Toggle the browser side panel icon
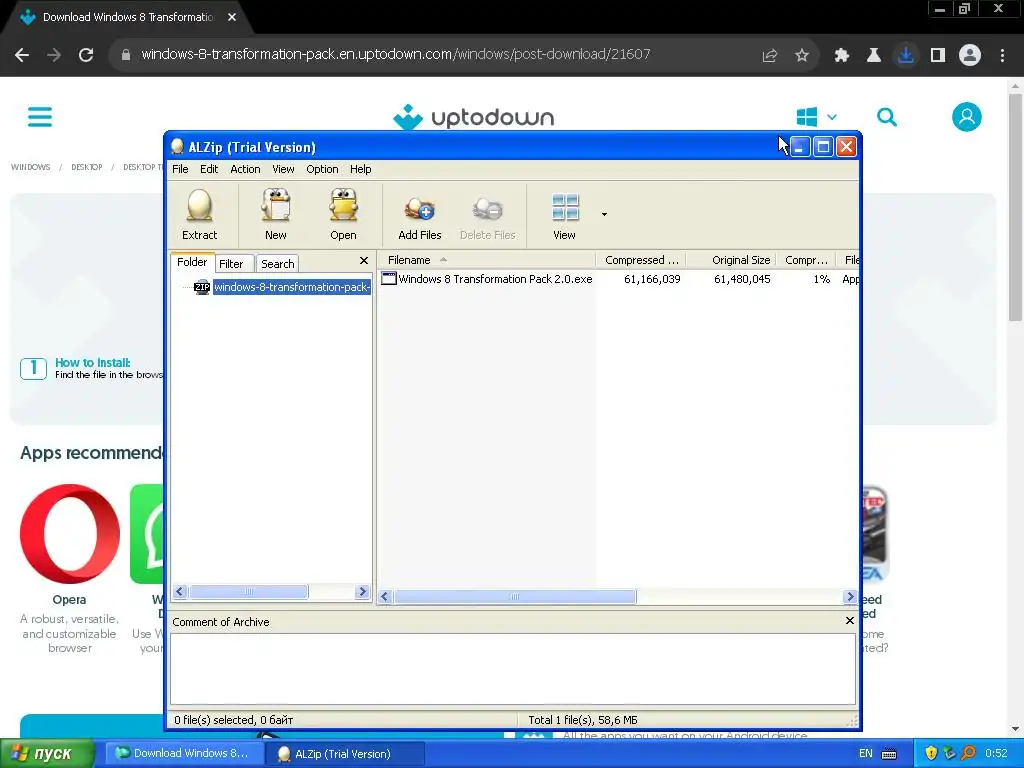 (938, 56)
